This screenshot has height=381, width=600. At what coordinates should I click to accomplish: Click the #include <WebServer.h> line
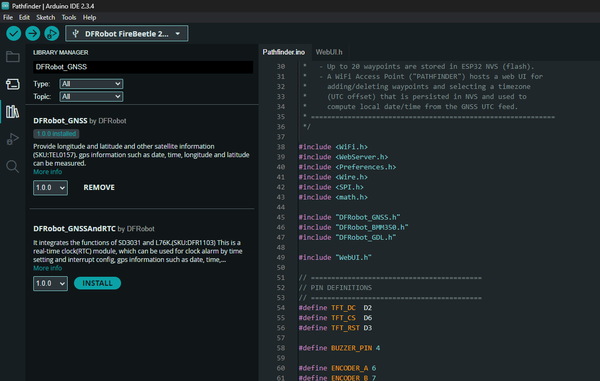click(343, 157)
